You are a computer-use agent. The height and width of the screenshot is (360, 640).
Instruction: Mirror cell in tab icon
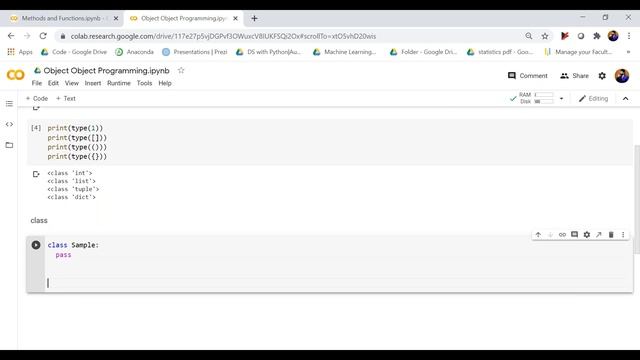tap(599, 235)
